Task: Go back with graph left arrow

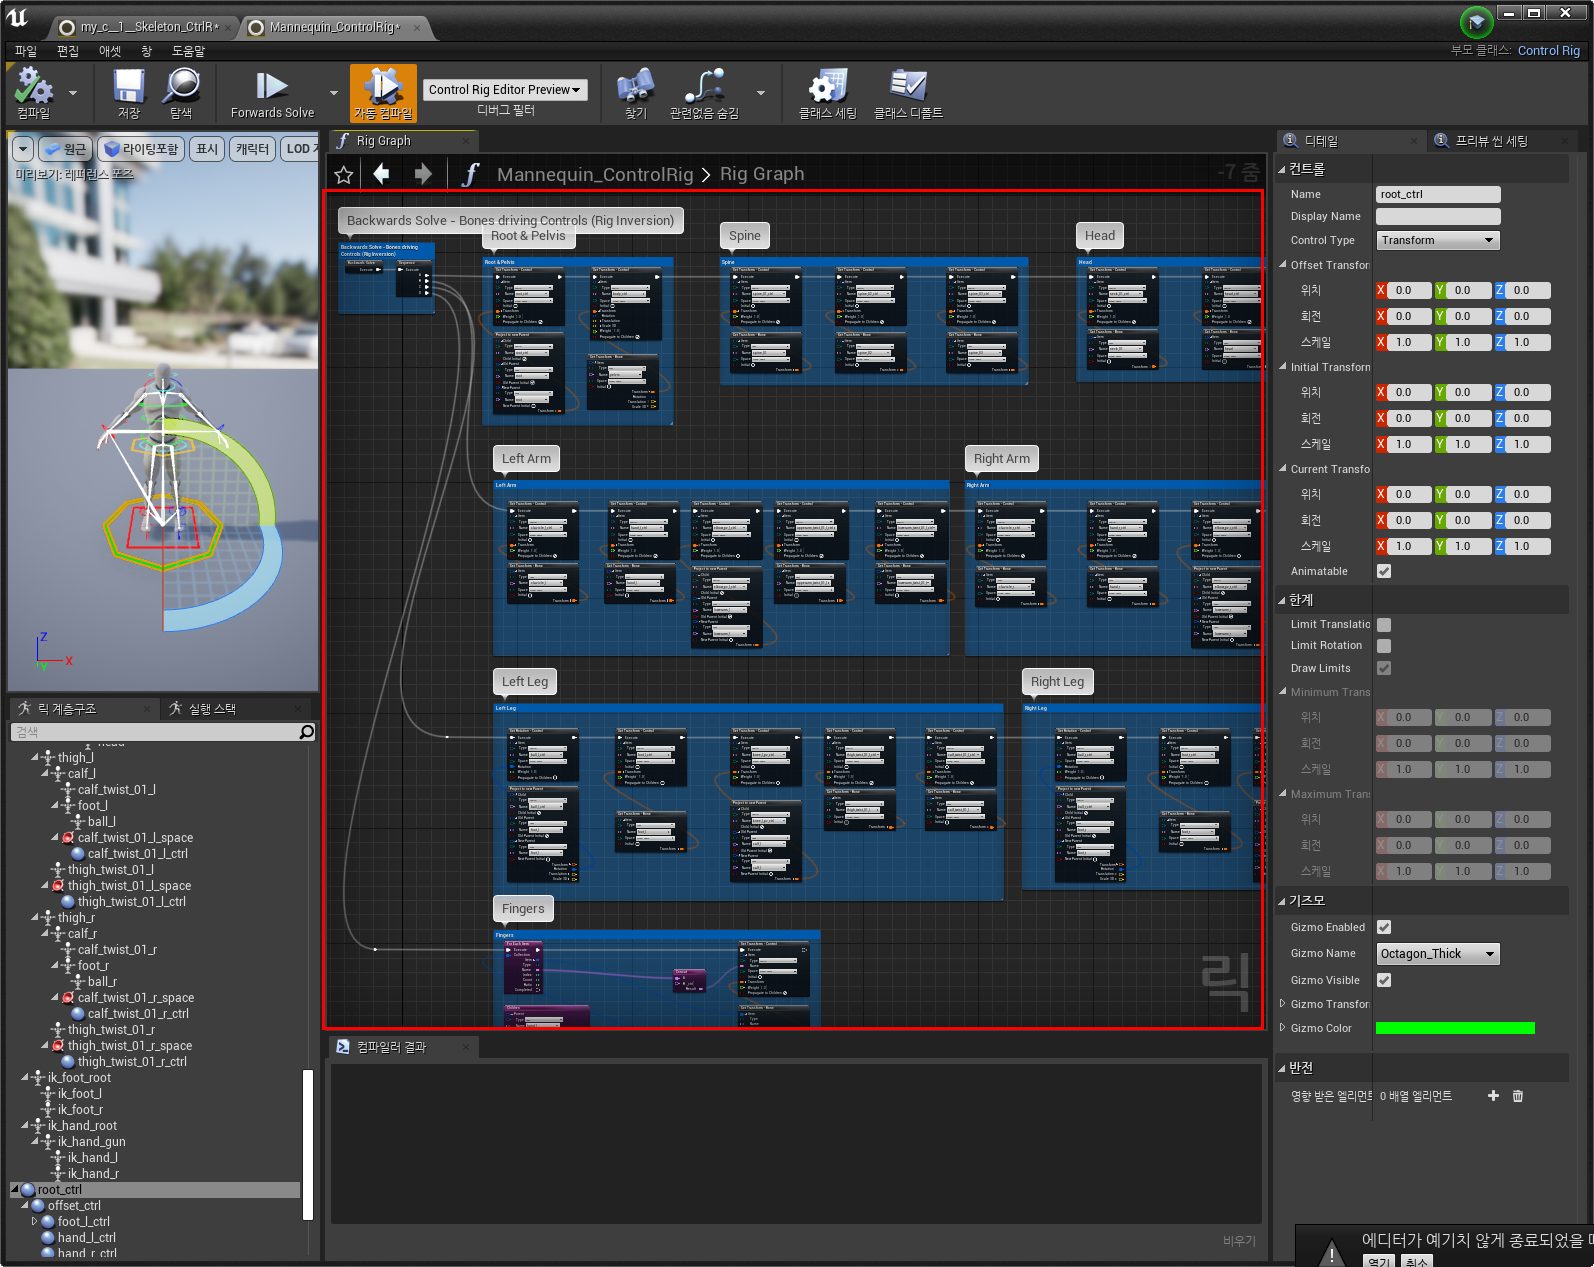Action: [381, 174]
